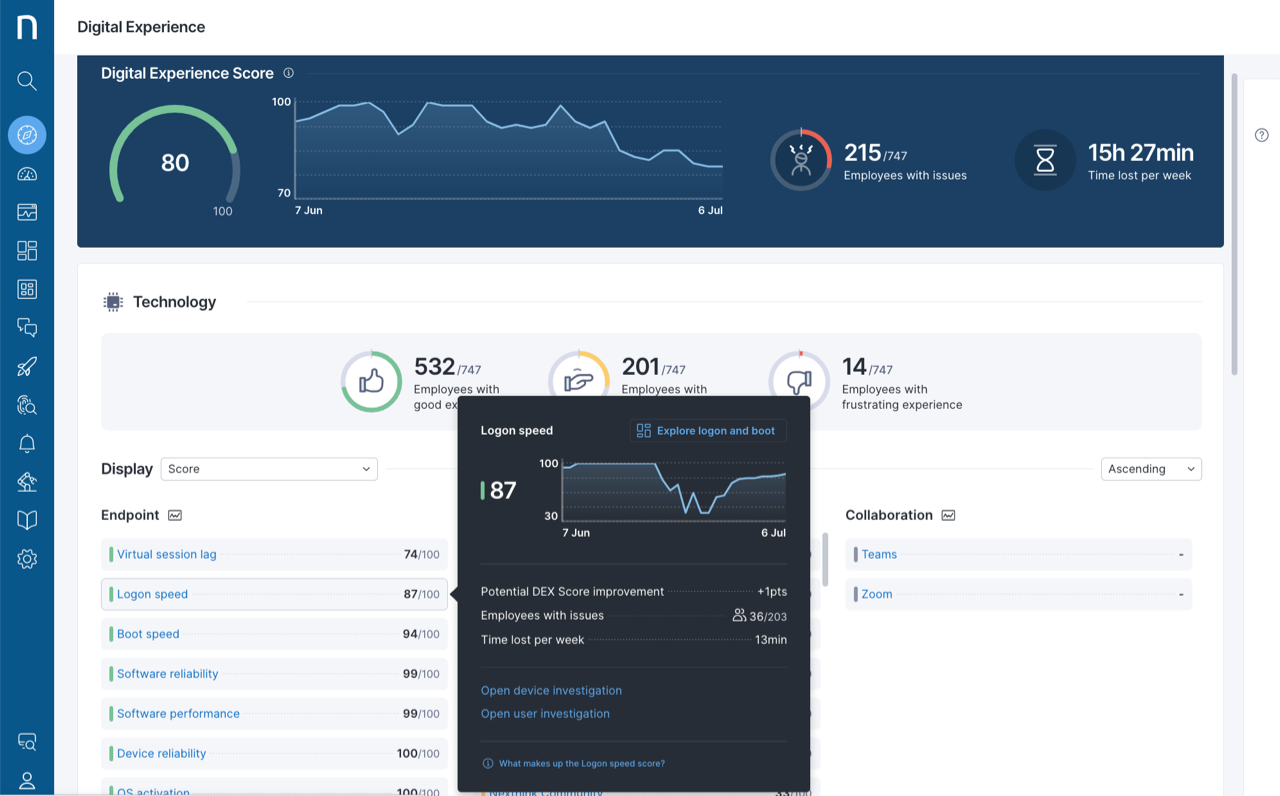The width and height of the screenshot is (1280, 796).
Task: Open the Library book icon
Action: tap(27, 520)
